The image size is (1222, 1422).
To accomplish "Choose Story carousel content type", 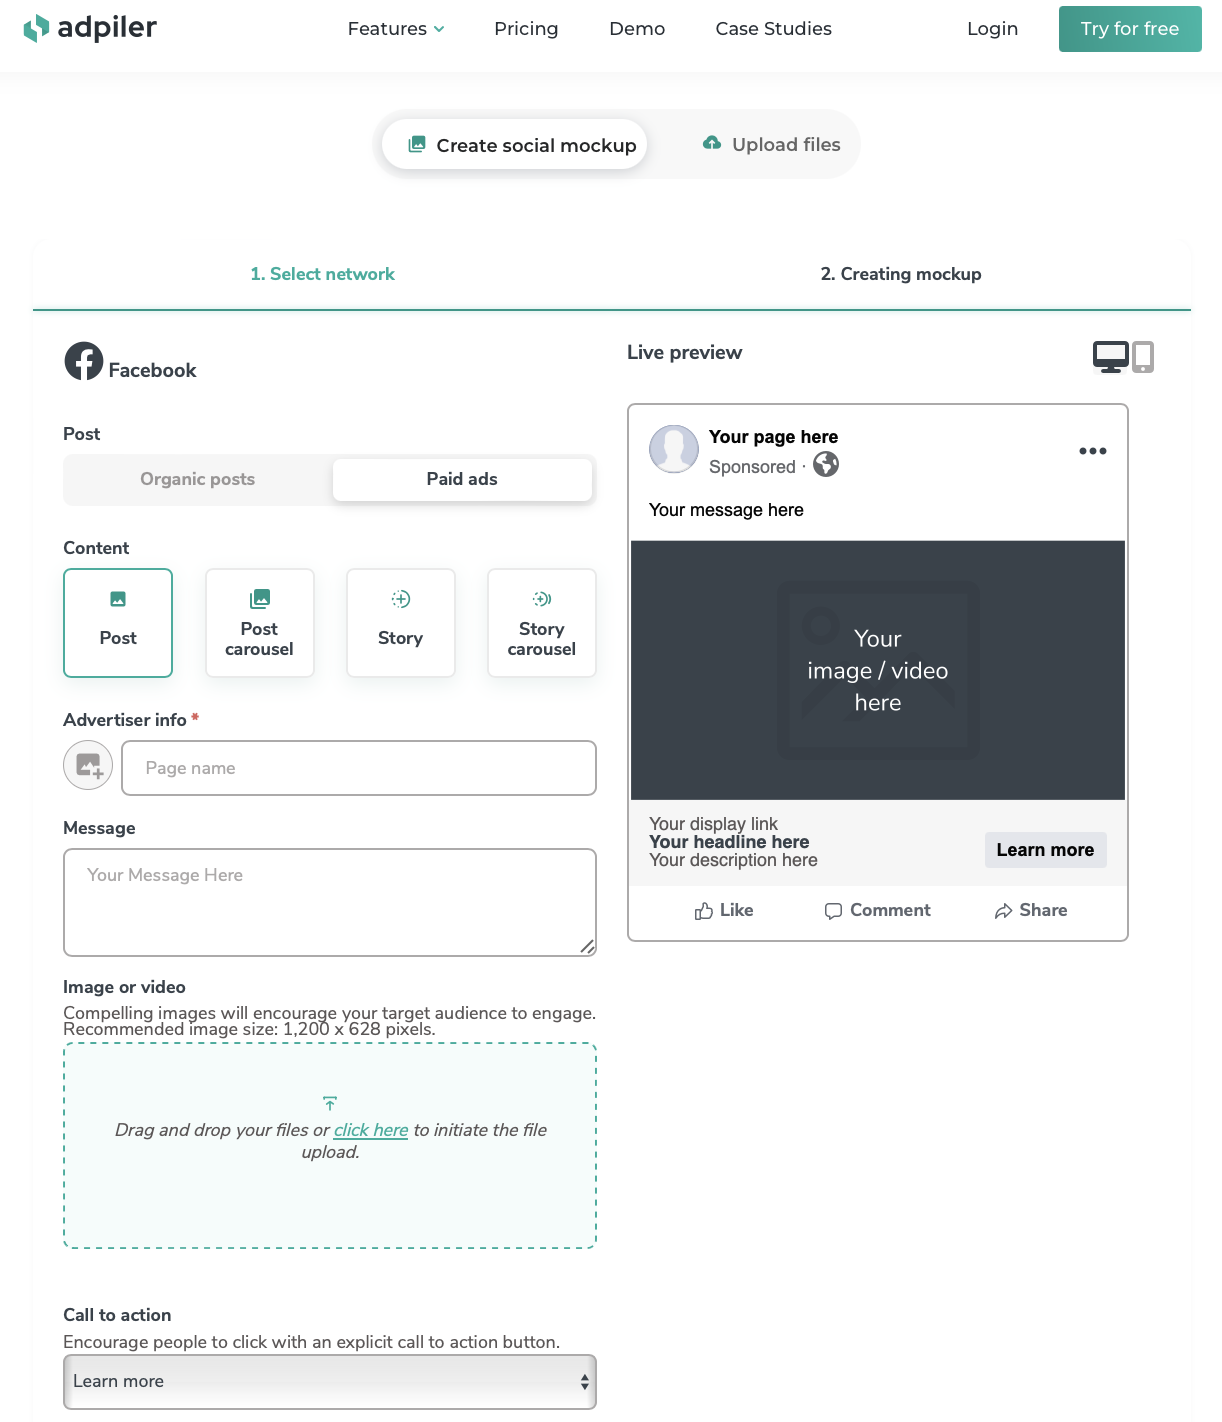I will (542, 623).
